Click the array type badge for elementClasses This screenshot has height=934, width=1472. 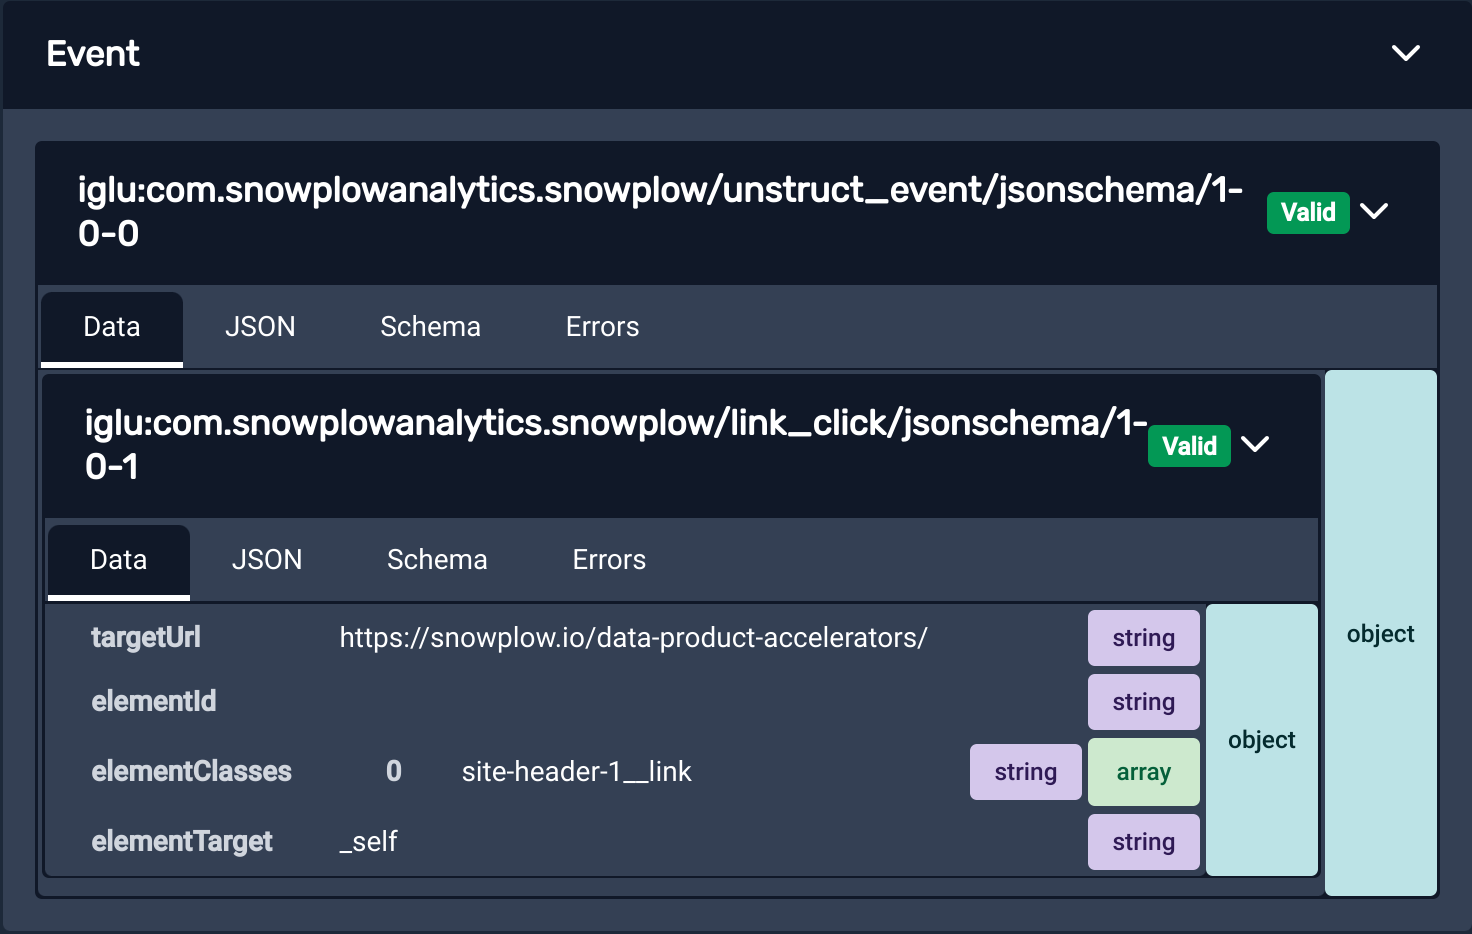(1143, 771)
